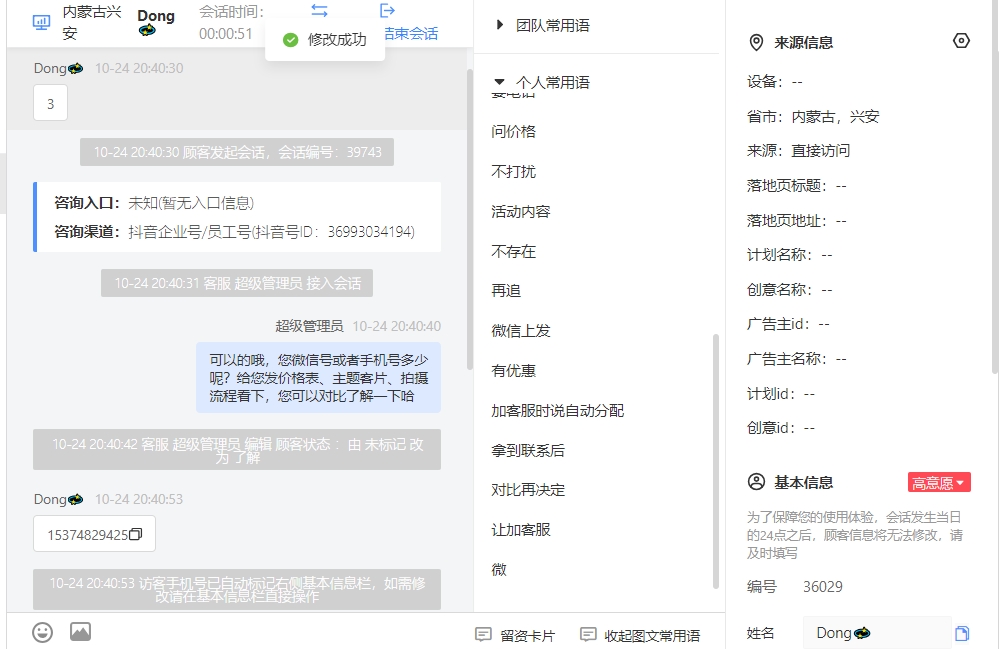Click the computer monitor icon beside 内蒙古兴安
This screenshot has width=999, height=649.
[x=41, y=23]
